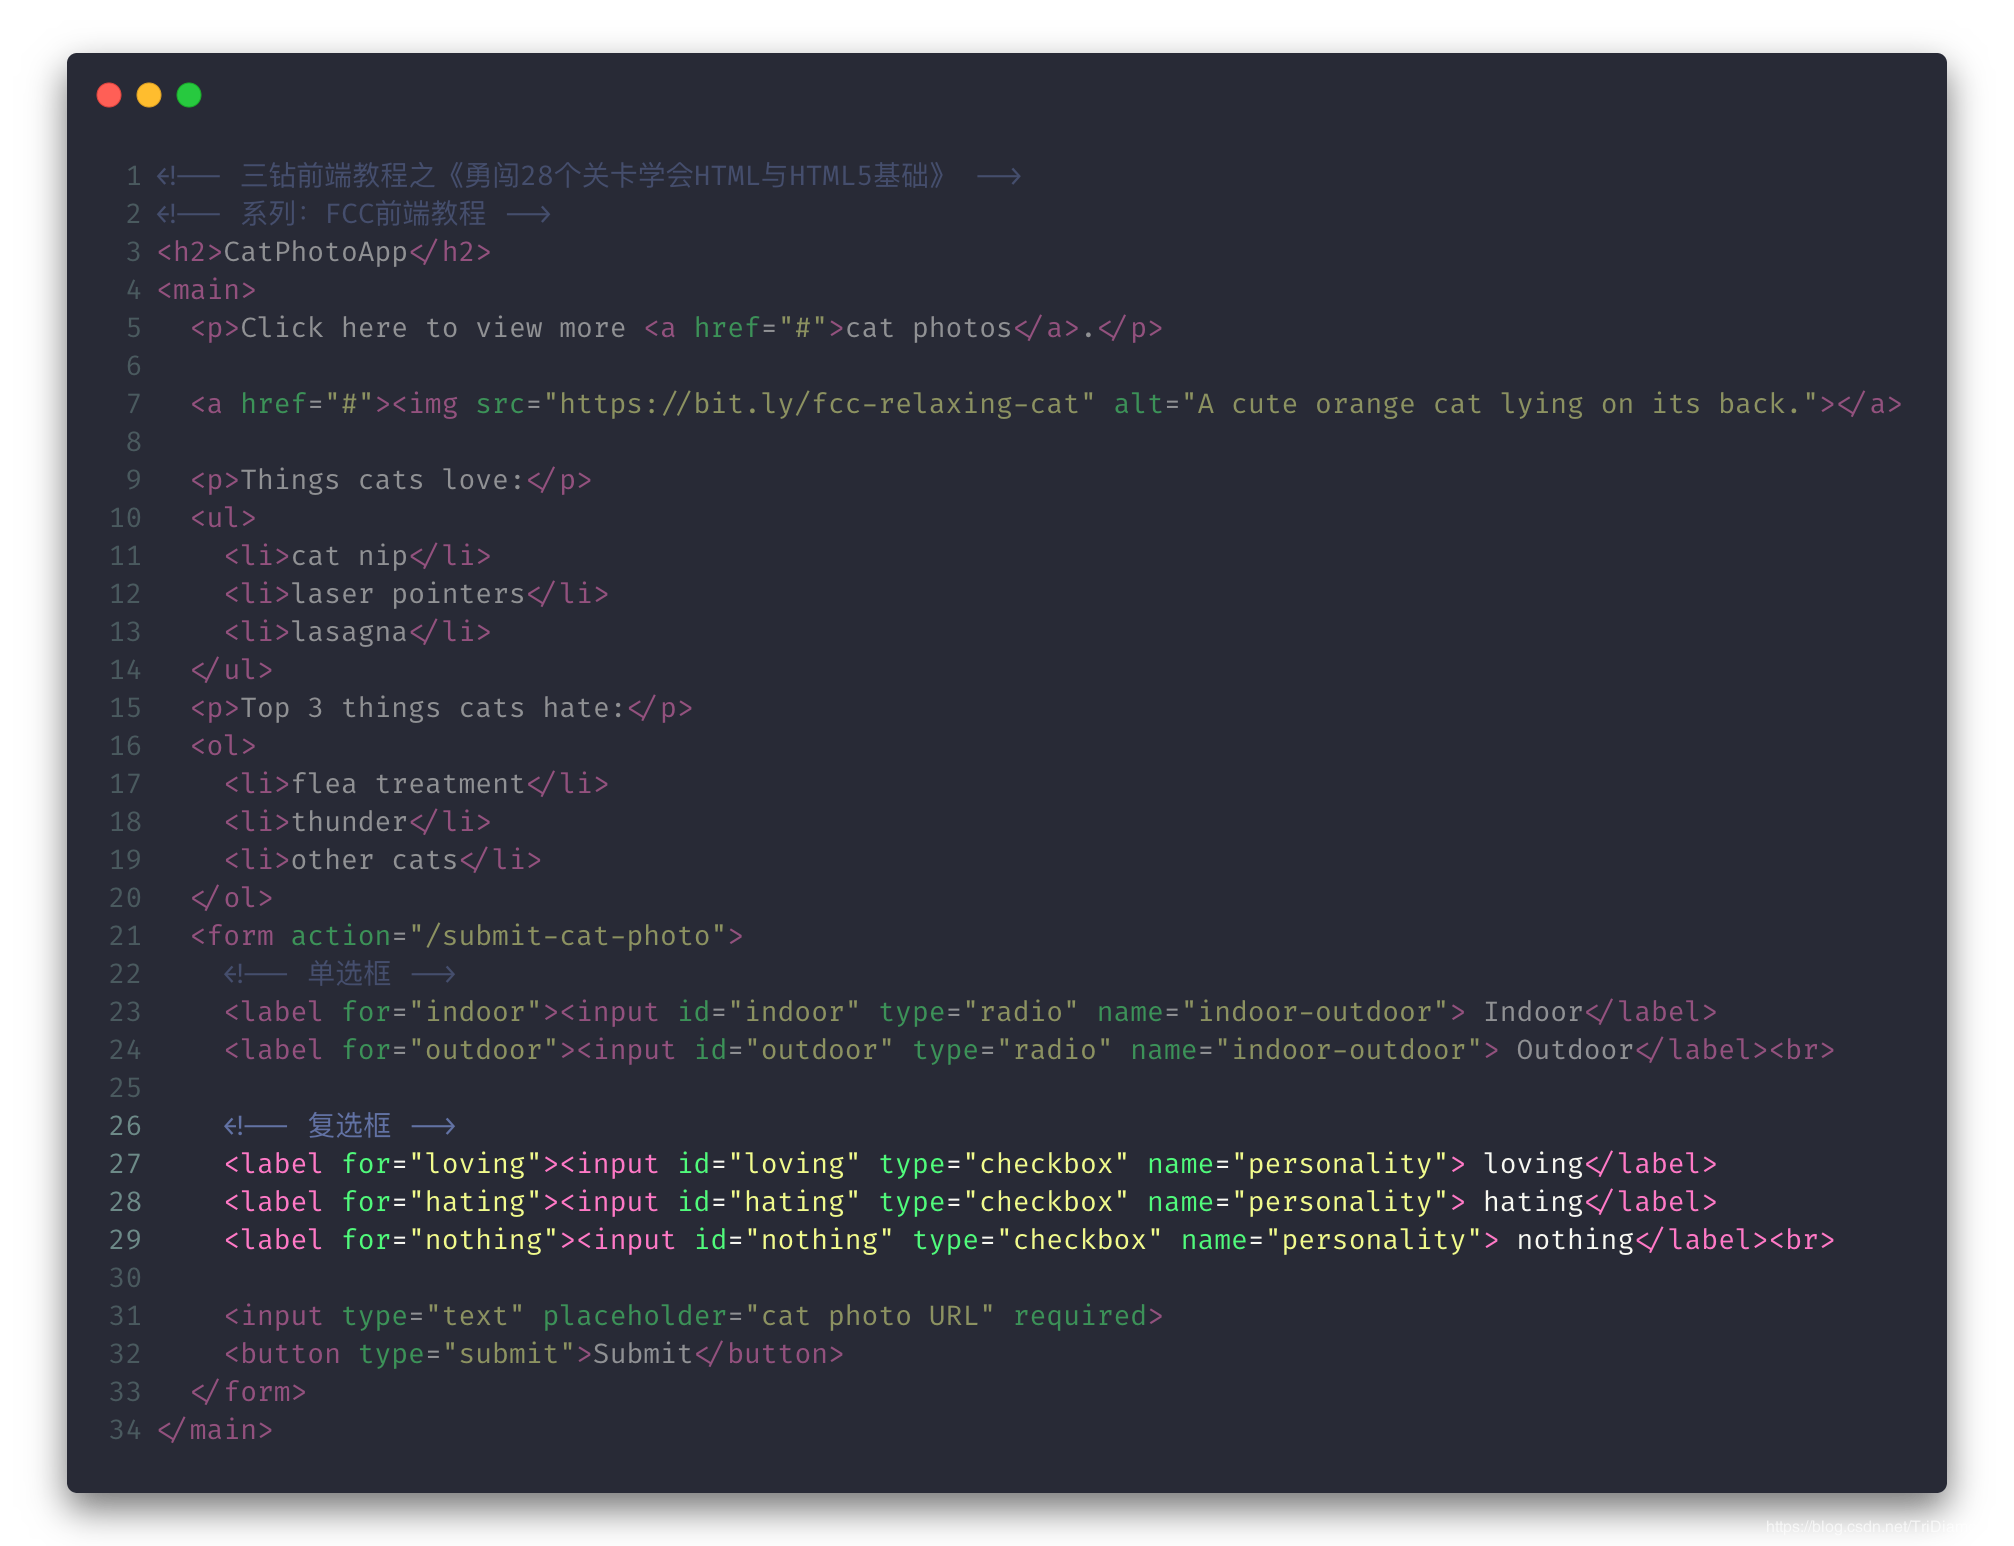The width and height of the screenshot is (2014, 1546).
Task: Click the 'cat photo URL' placeholder string
Action: pyautogui.click(x=870, y=1316)
